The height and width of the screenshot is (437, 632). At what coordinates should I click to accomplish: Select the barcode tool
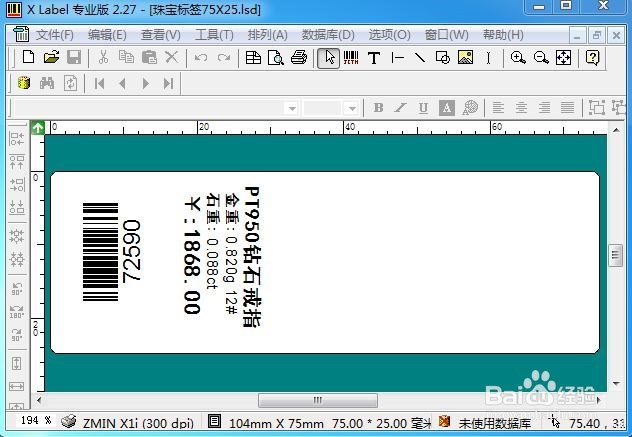(351, 58)
